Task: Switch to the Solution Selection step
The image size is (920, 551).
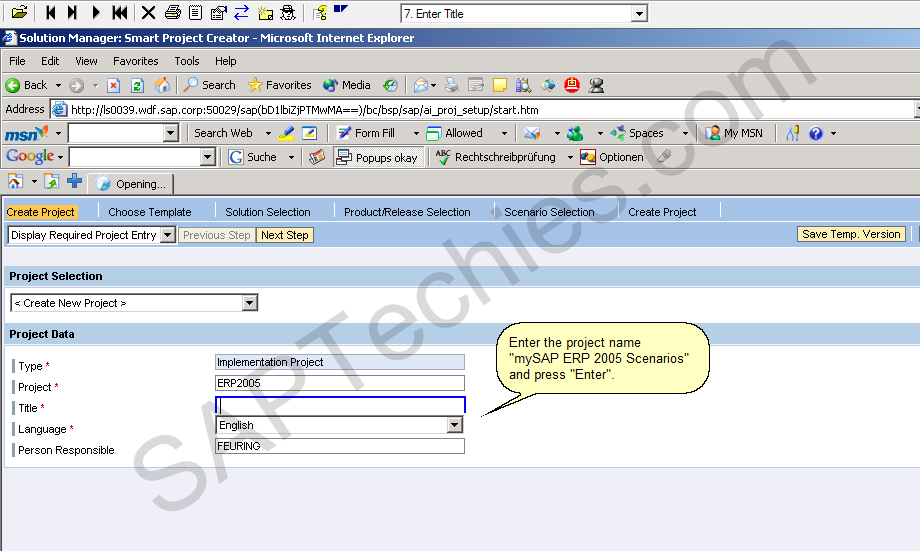Action: pyautogui.click(x=268, y=212)
